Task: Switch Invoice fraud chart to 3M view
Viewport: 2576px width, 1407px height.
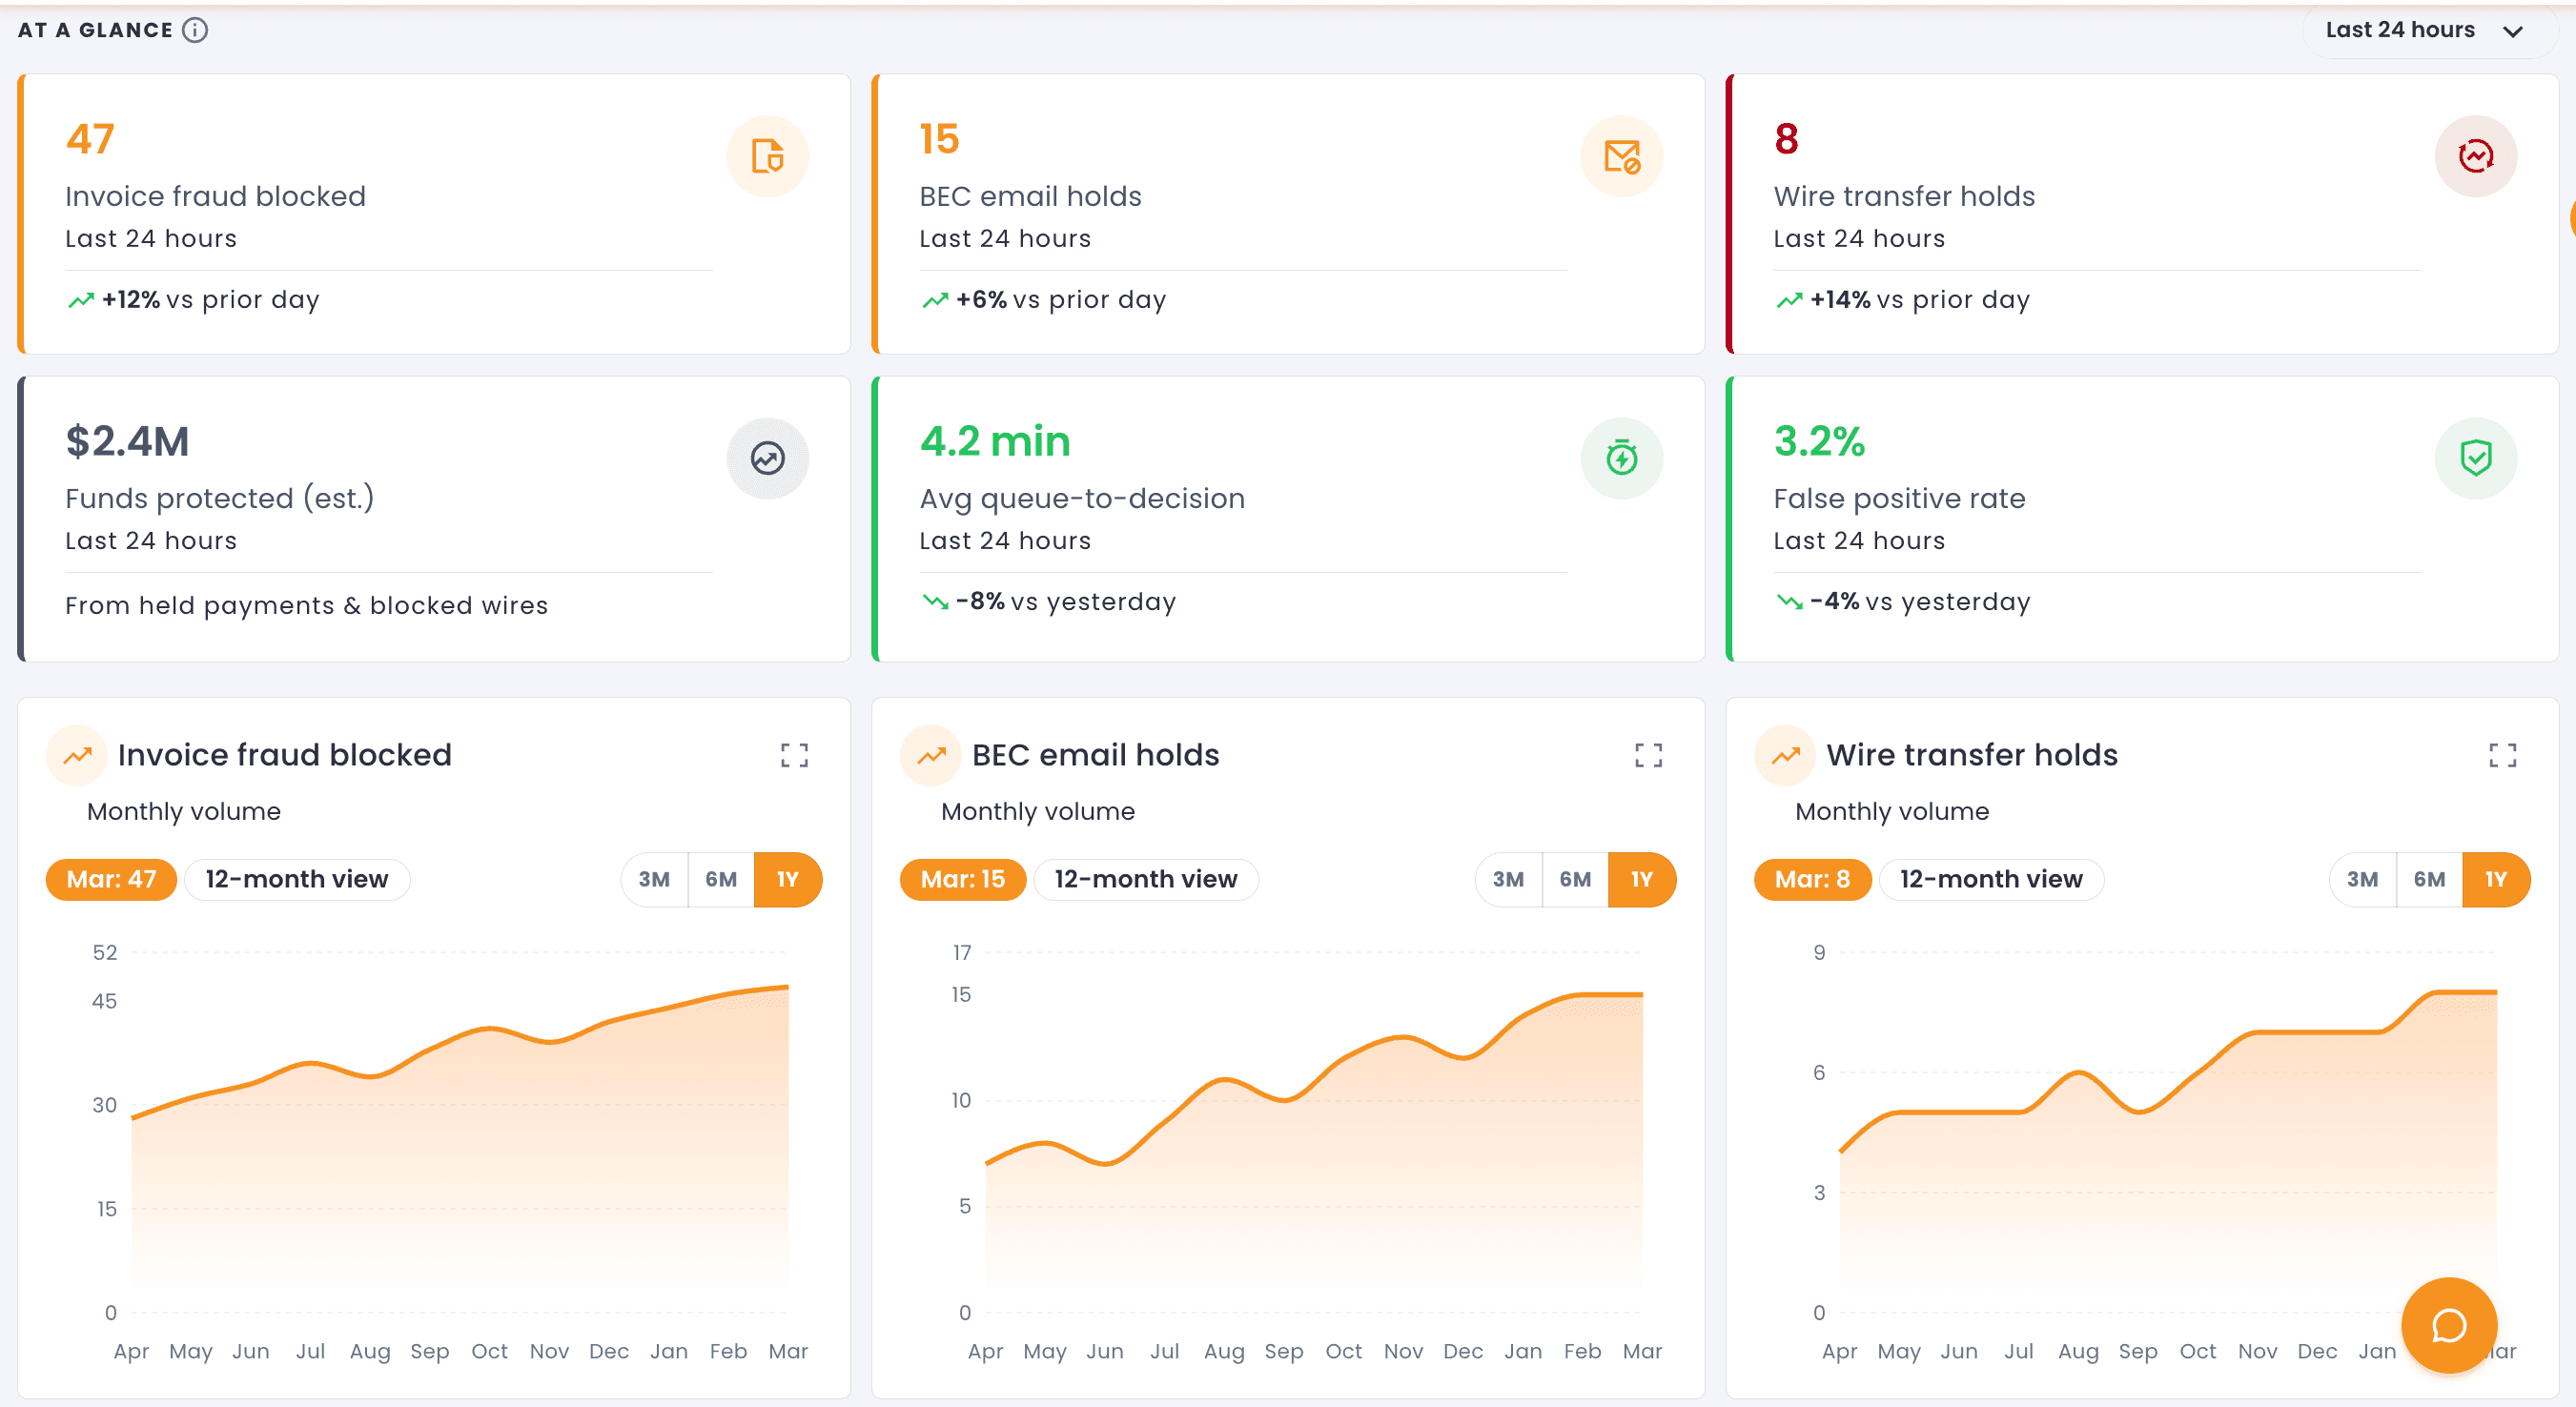Action: coord(654,879)
